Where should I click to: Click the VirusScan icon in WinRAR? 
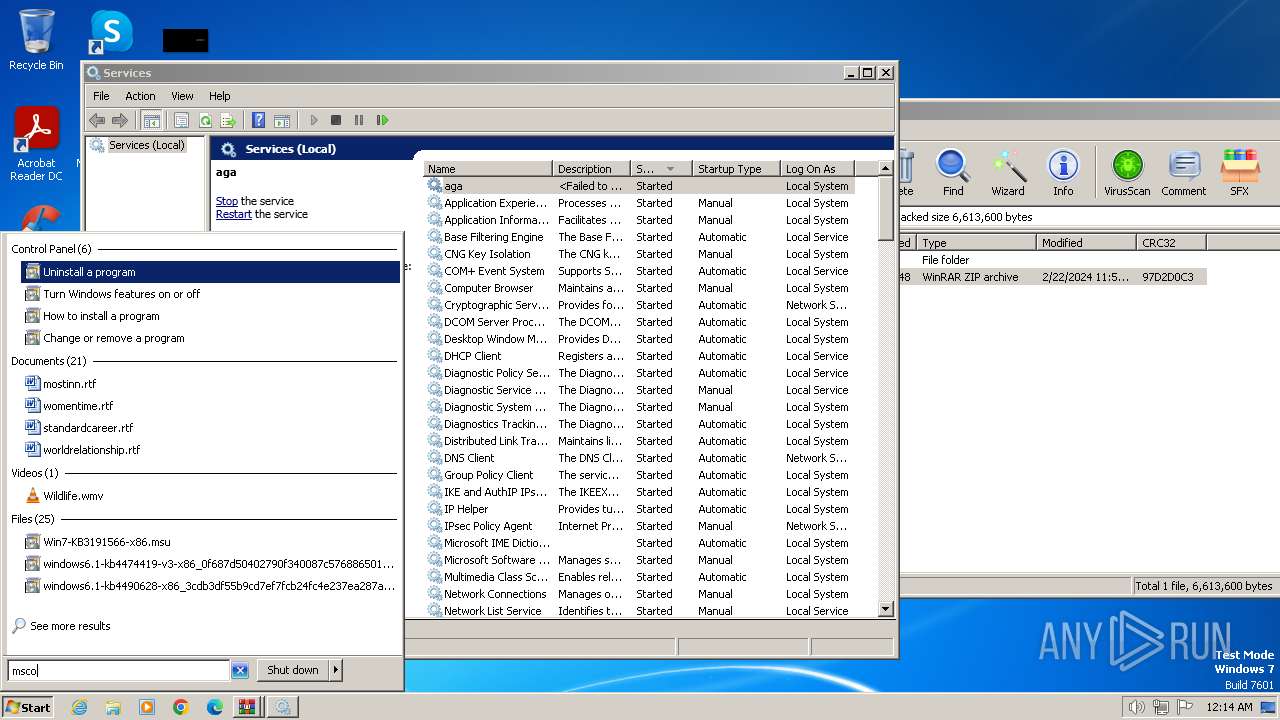coord(1127,173)
